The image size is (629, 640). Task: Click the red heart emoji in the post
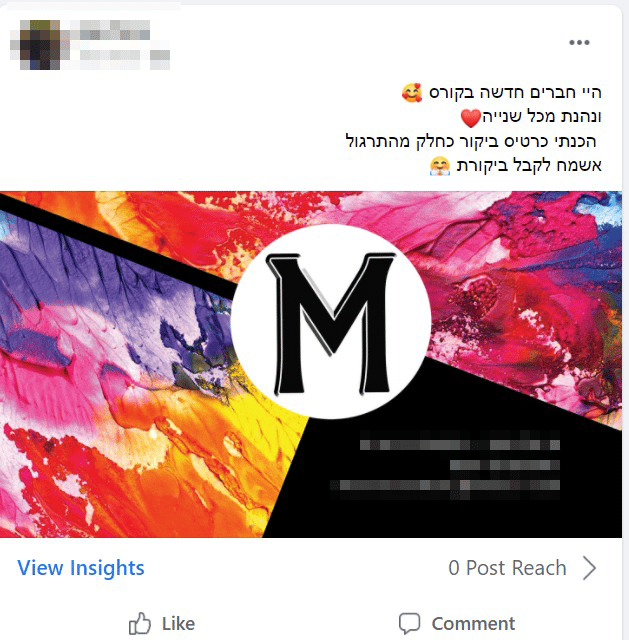tap(471, 118)
